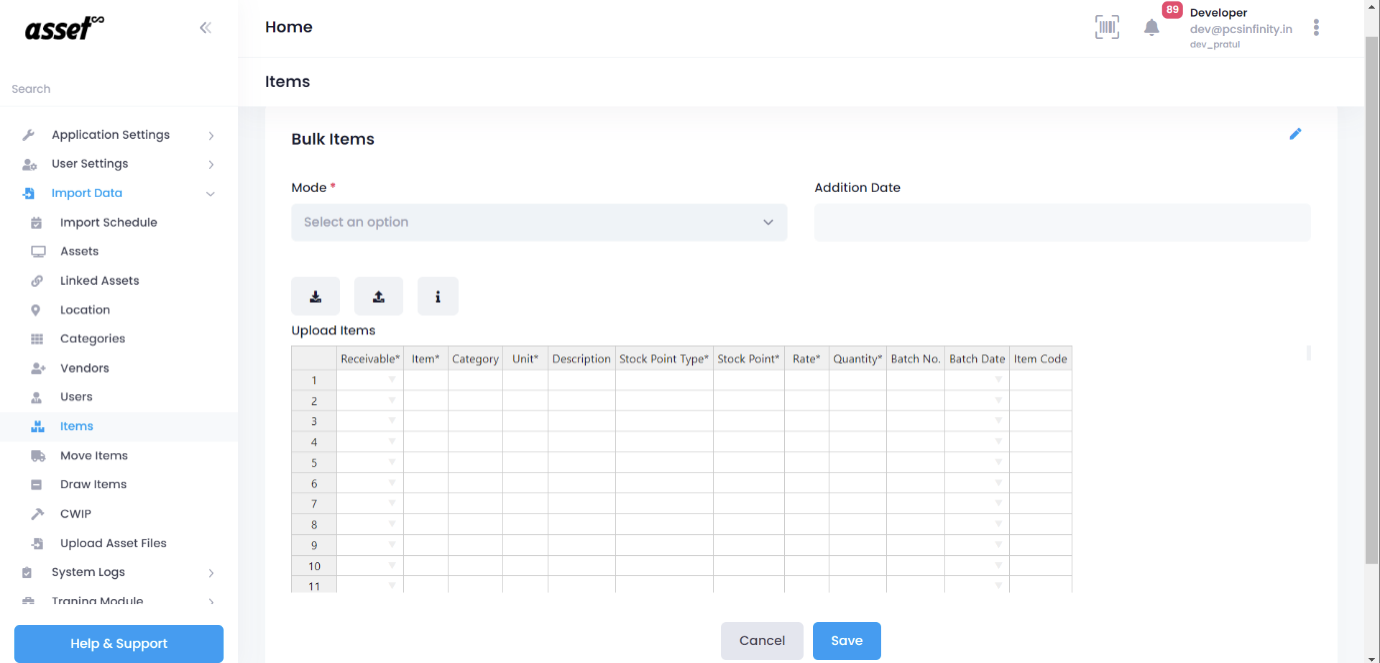Open the three-dot profile menu
This screenshot has width=1380, height=663.
1316,27
